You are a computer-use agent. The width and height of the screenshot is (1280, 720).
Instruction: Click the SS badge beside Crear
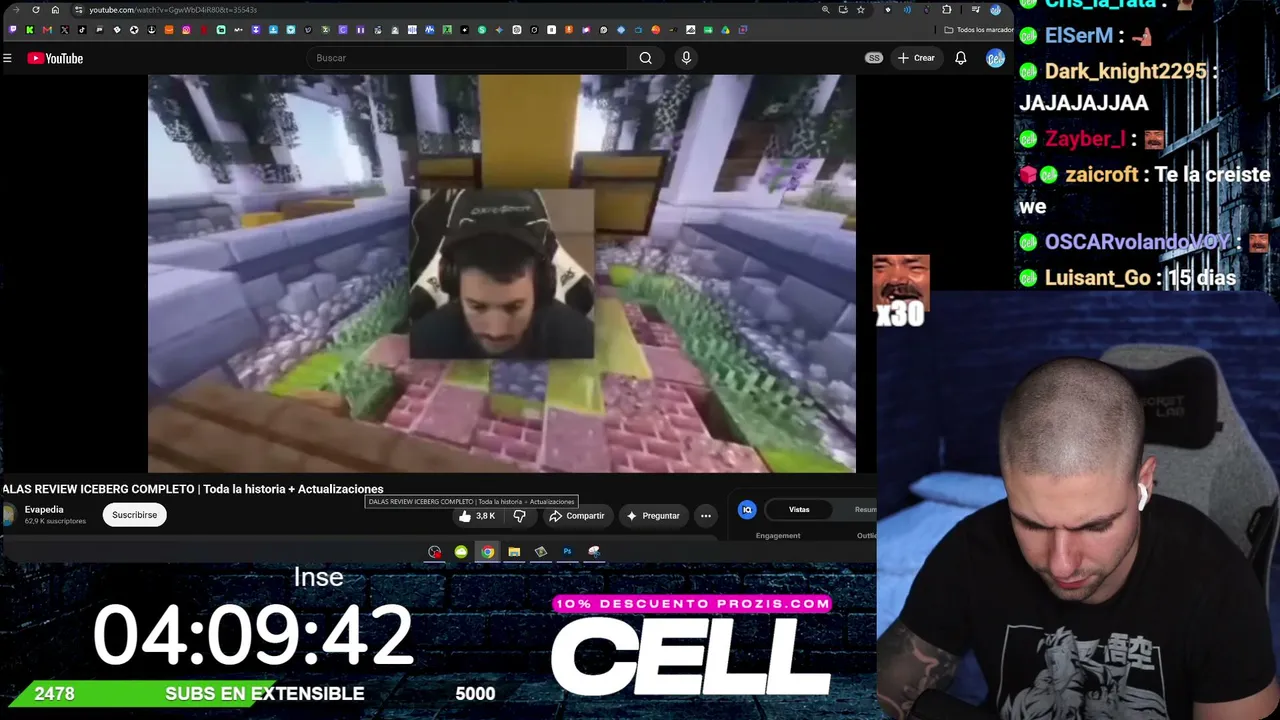tap(874, 58)
